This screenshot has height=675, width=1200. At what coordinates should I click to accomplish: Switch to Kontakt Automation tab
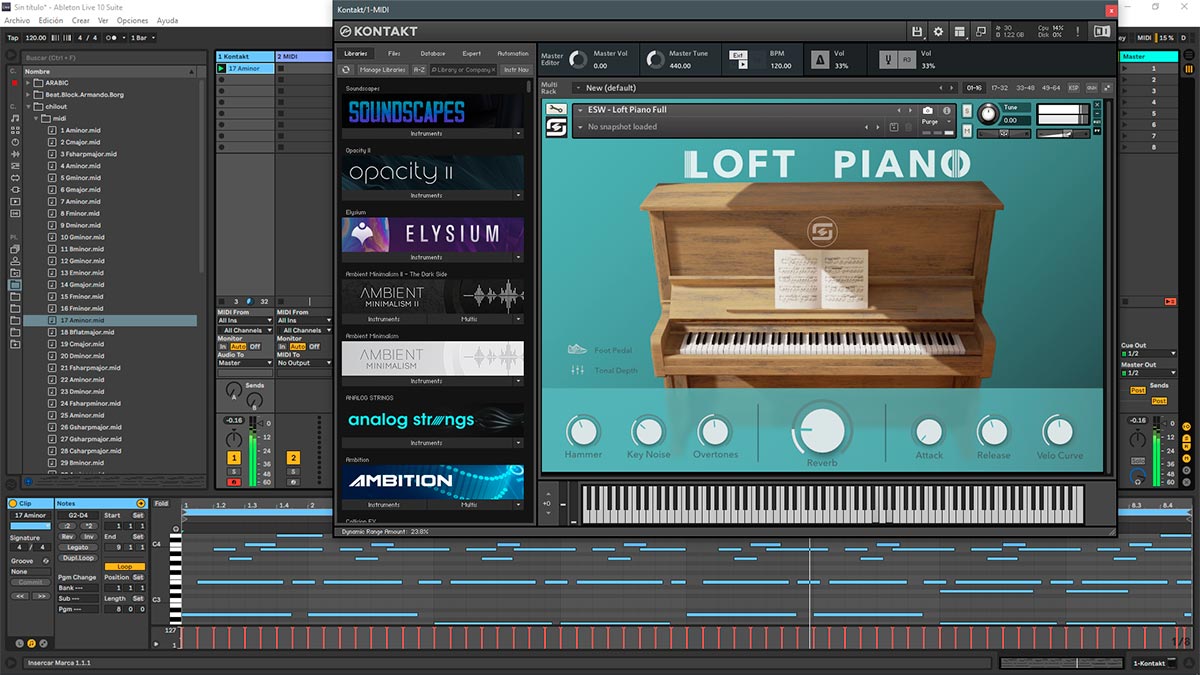point(513,53)
